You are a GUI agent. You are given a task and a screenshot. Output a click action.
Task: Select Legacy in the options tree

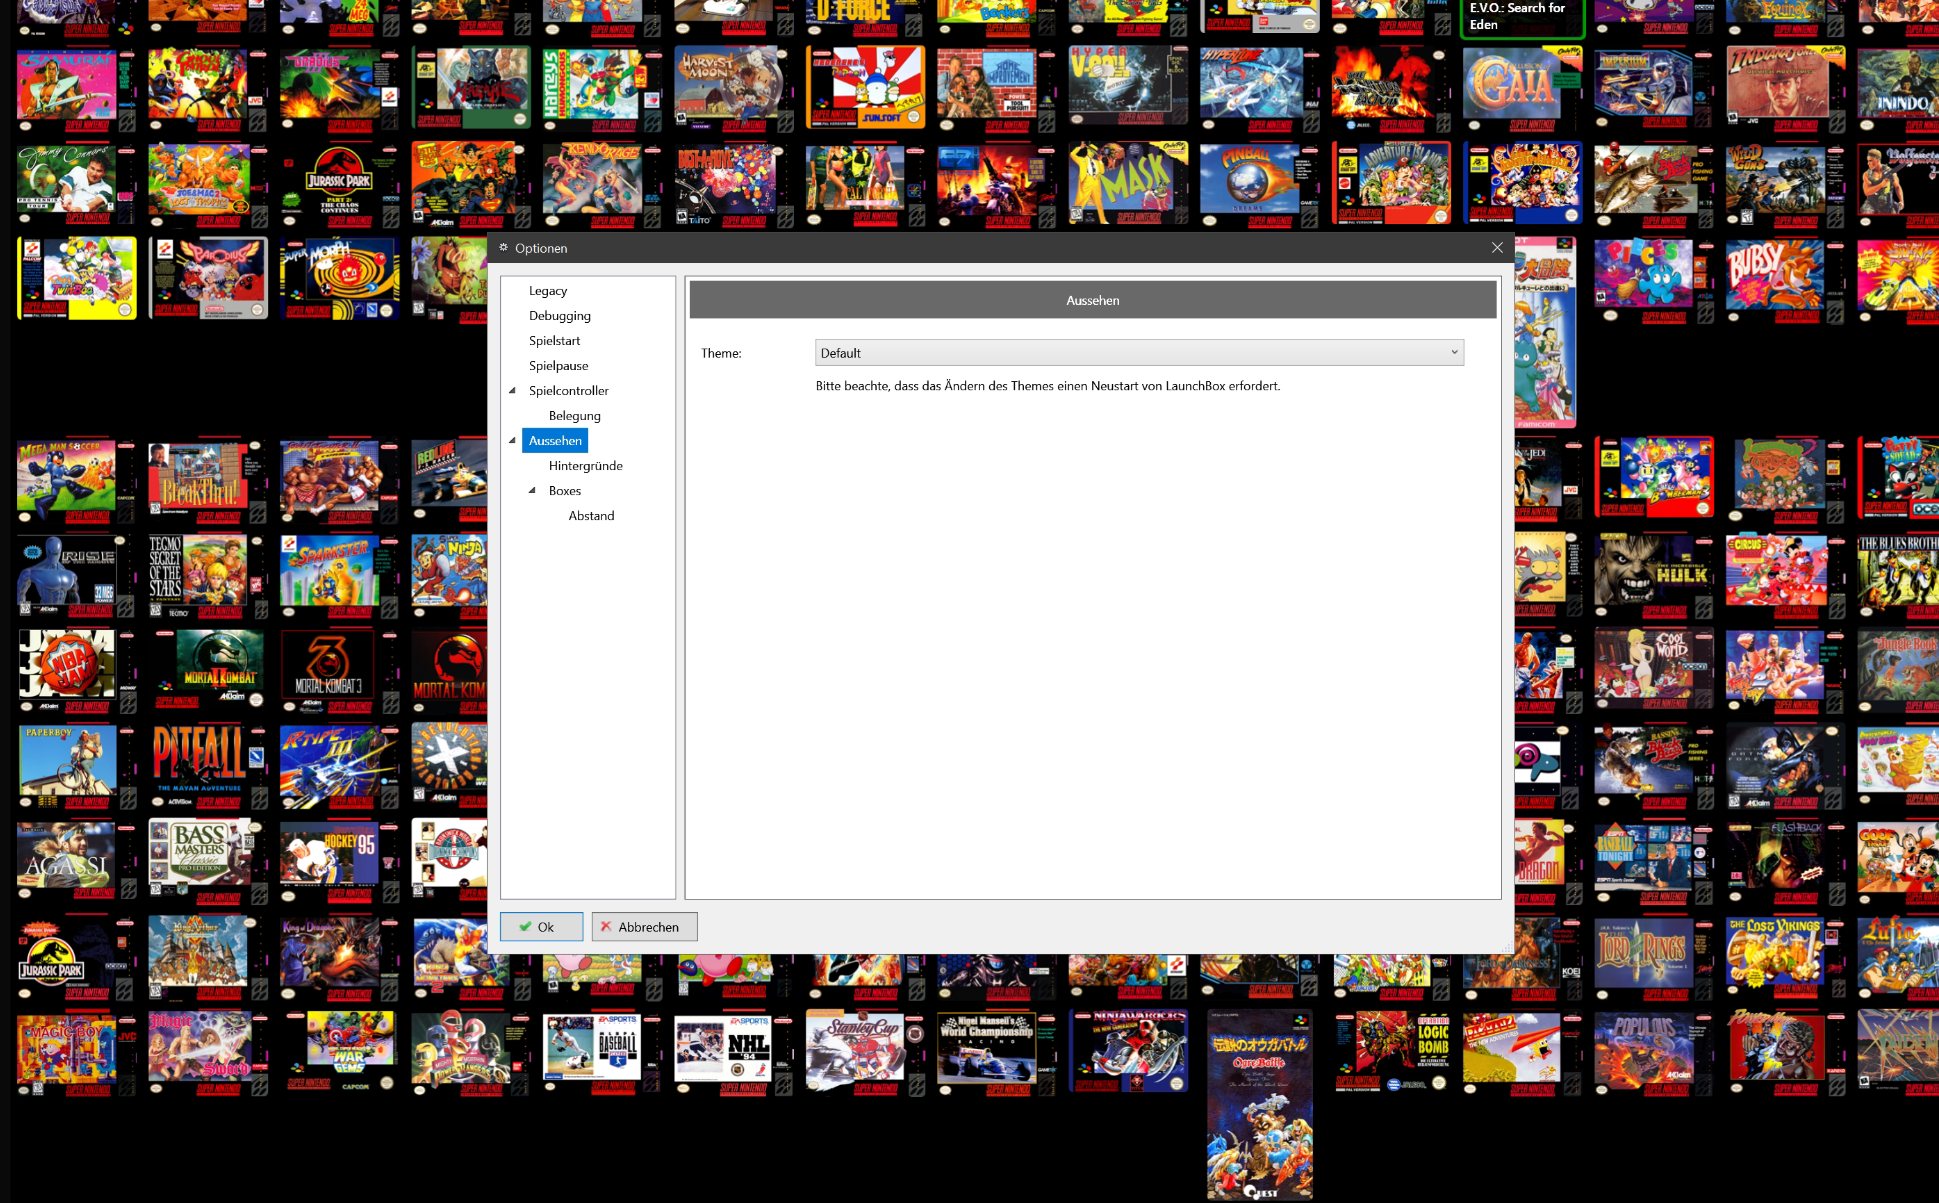[x=548, y=291]
